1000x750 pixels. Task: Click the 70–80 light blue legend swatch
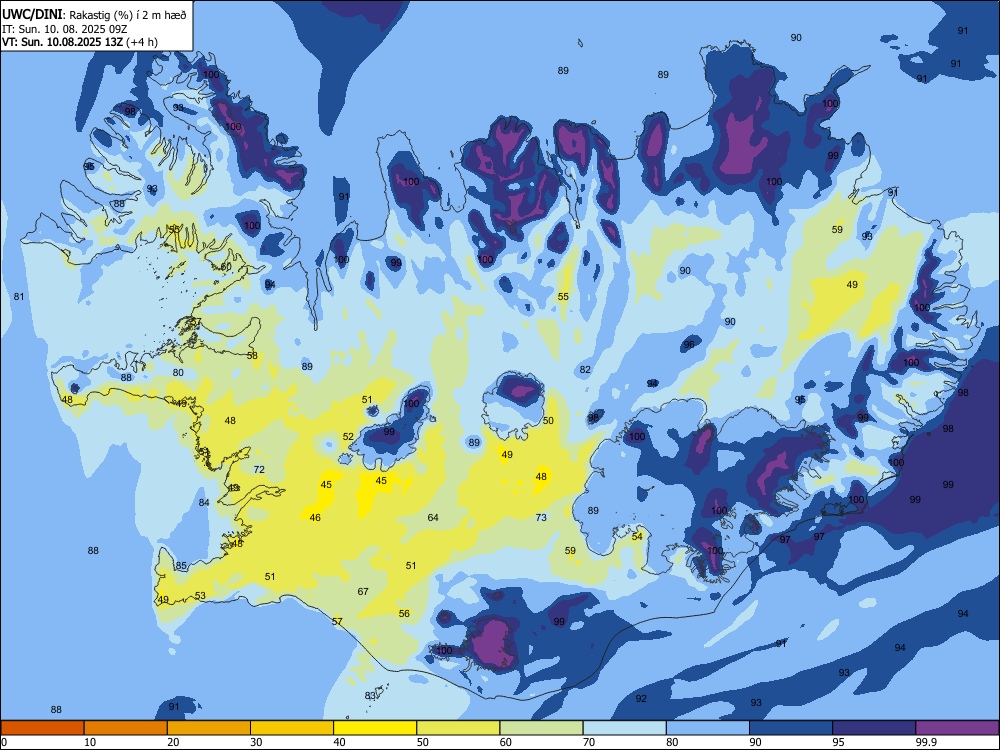pos(625,728)
